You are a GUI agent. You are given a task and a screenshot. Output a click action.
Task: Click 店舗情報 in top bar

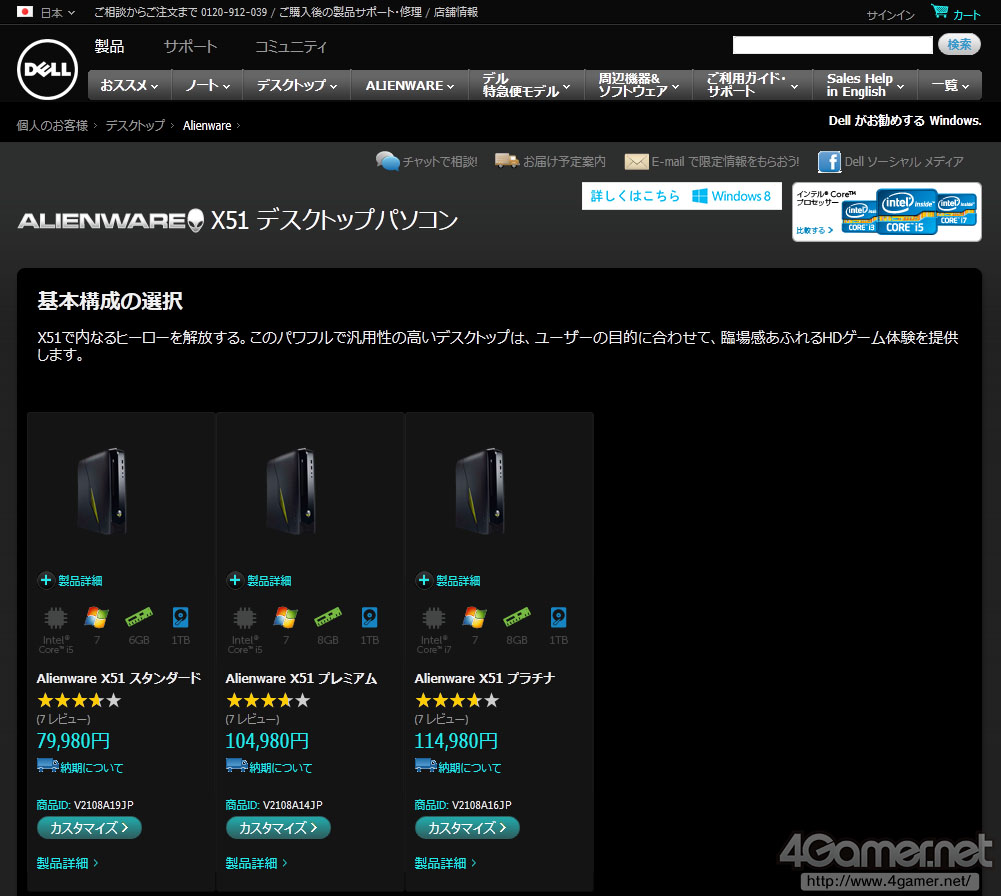point(456,12)
